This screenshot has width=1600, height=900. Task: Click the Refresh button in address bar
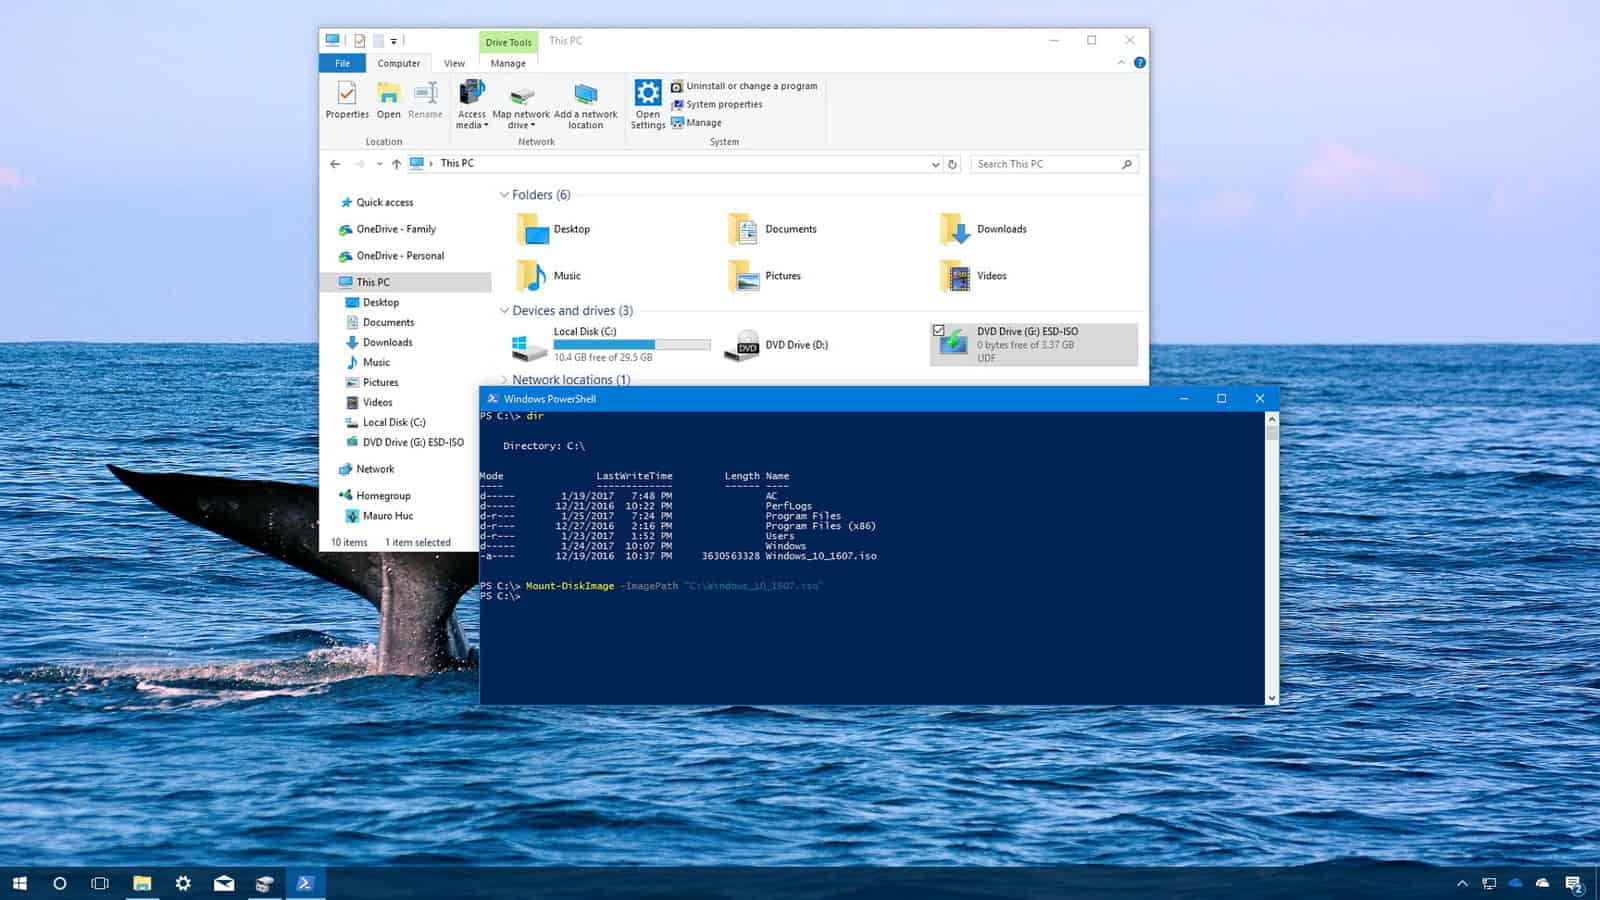click(953, 164)
